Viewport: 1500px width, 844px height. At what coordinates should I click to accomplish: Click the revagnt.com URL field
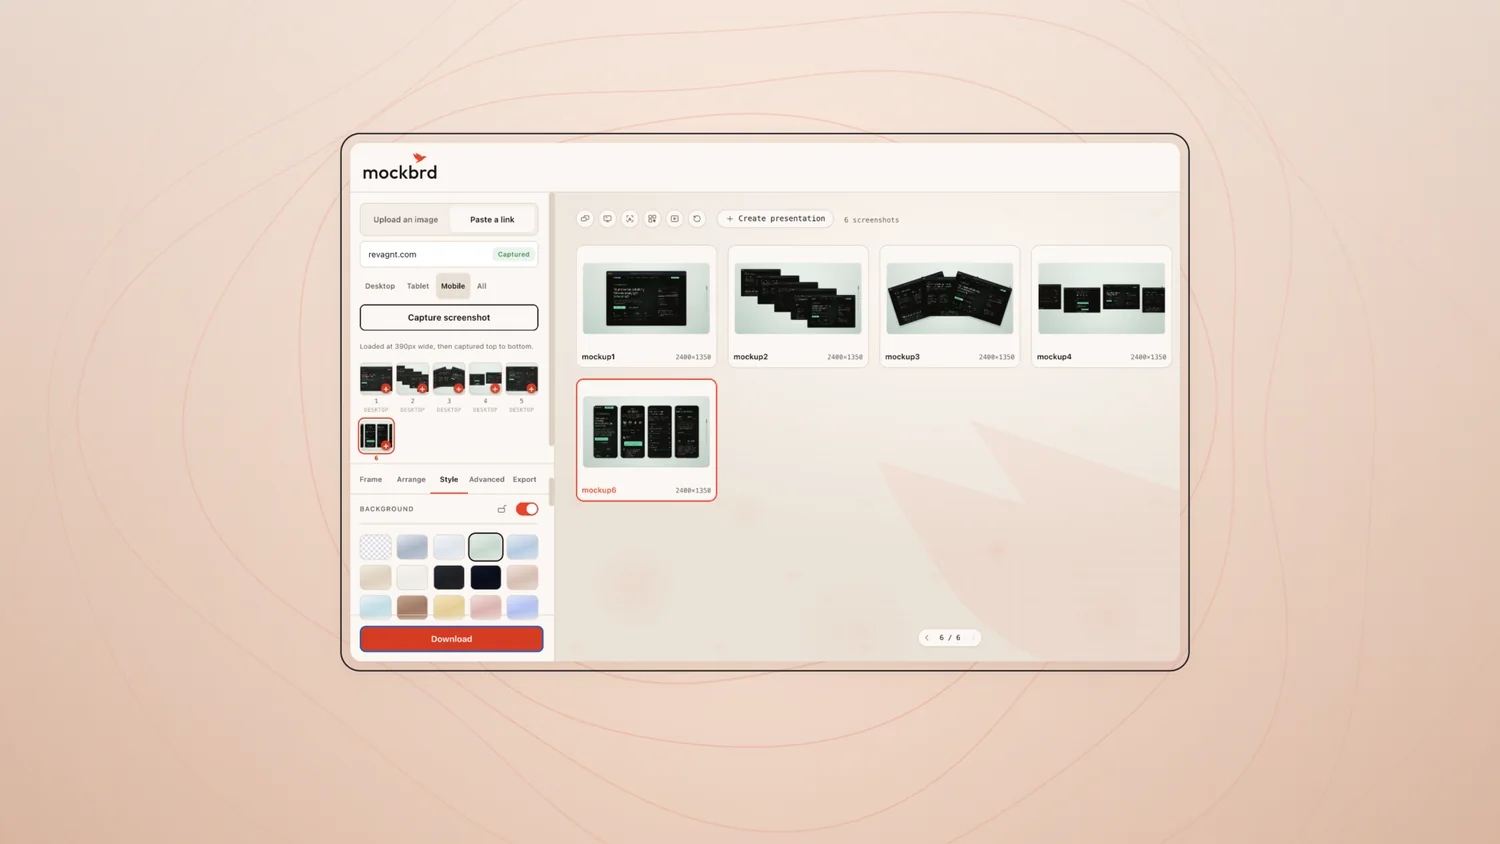coord(449,255)
